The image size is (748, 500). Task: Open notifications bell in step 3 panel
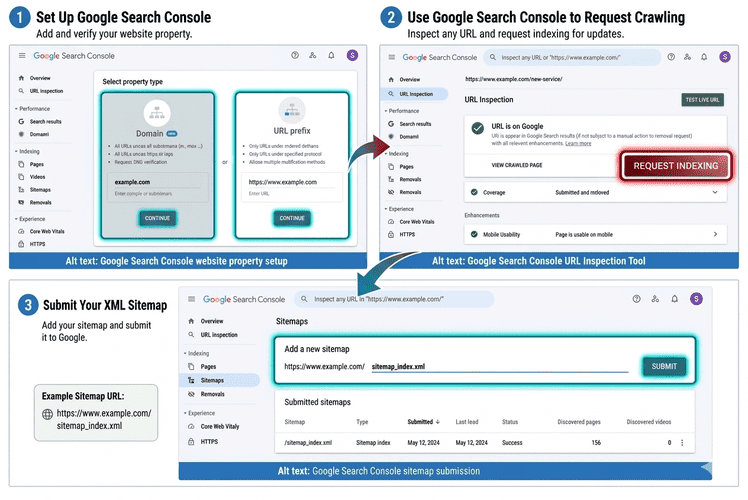tap(675, 299)
